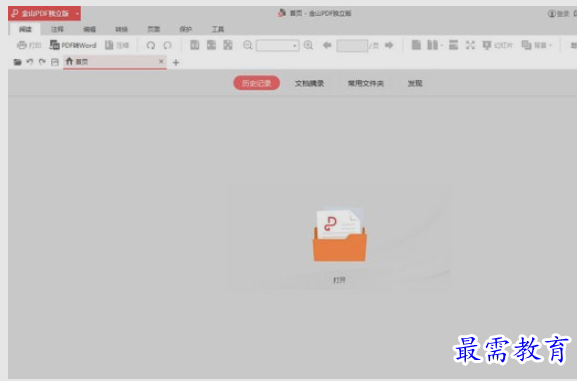
Task: Switch to the 转换 ribbon tab
Action: pos(121,29)
